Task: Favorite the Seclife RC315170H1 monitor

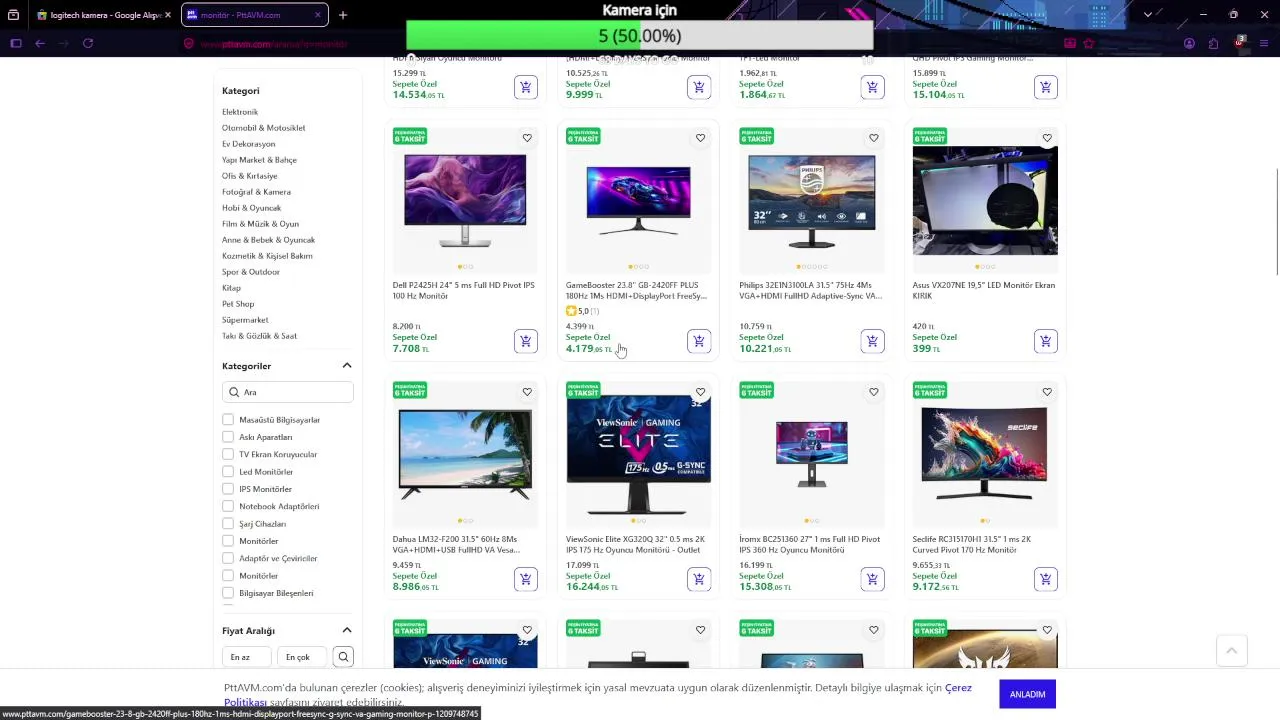Action: tap(1047, 392)
